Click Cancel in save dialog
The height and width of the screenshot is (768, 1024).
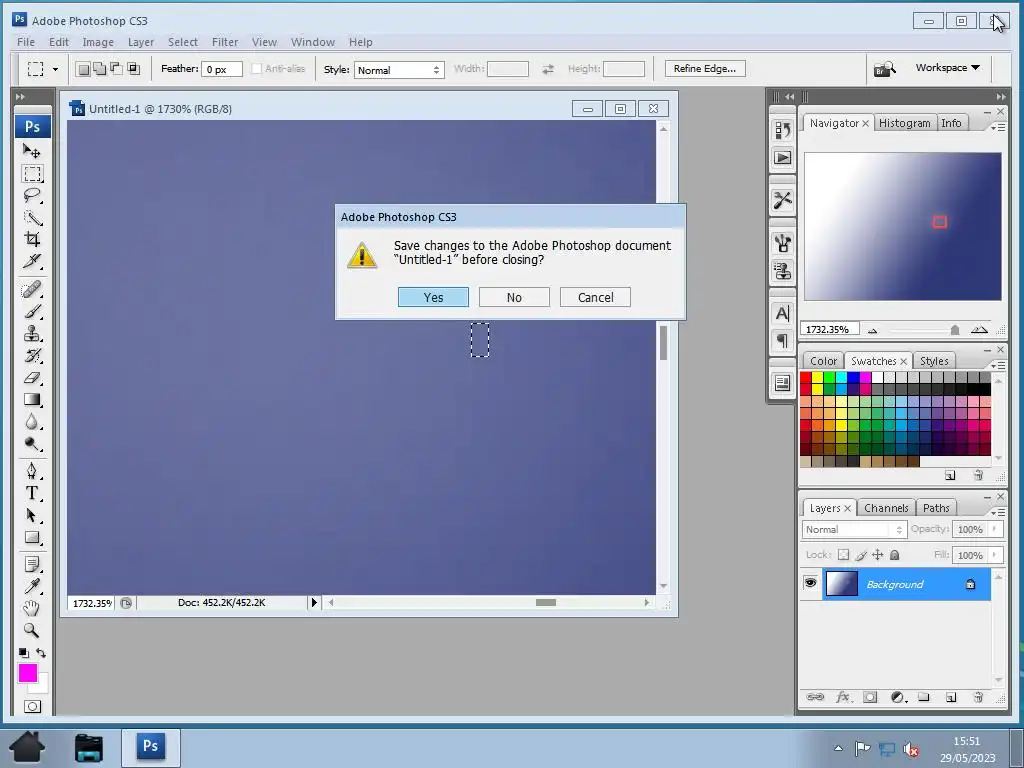tap(595, 297)
